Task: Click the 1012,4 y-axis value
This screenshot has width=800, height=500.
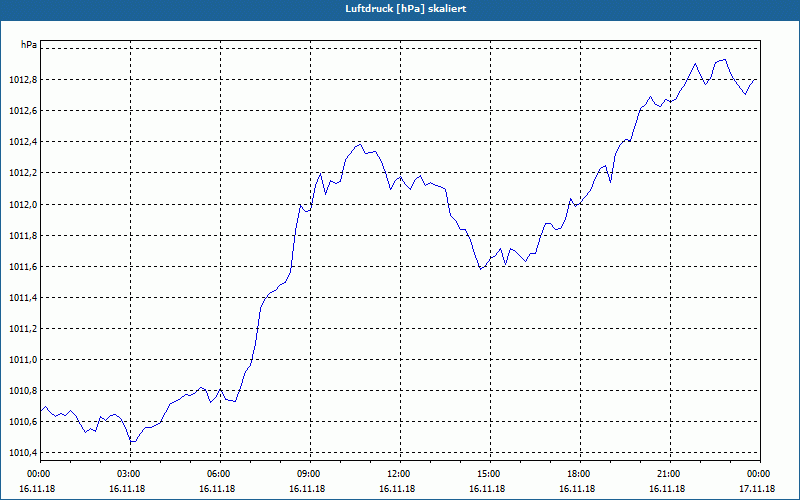Action: (23, 142)
